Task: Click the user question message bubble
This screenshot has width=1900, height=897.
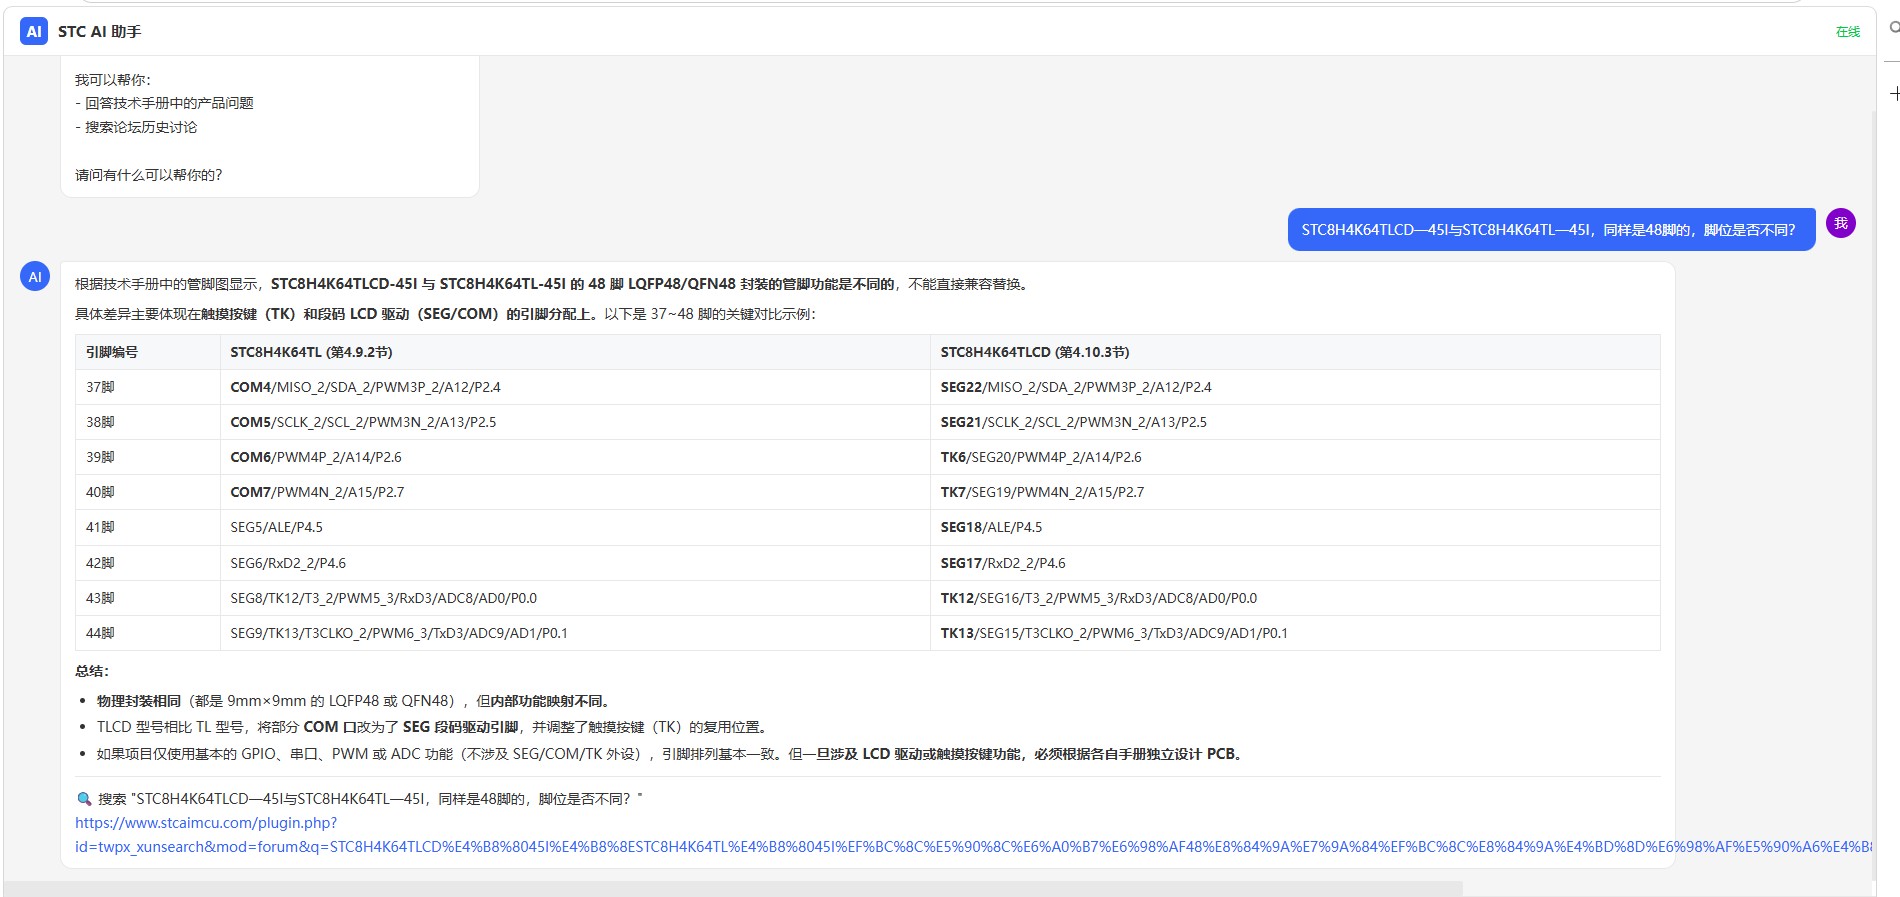Action: (x=1551, y=230)
